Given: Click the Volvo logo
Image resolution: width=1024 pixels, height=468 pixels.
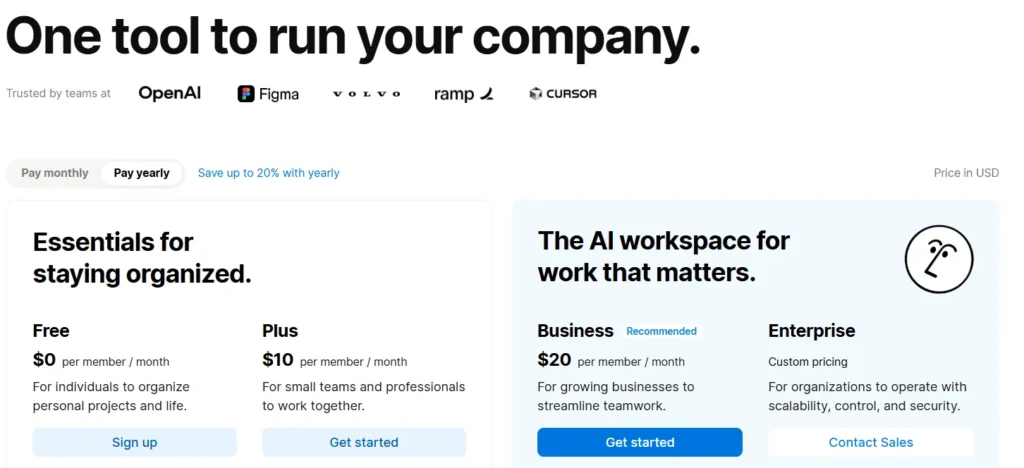Looking at the screenshot, I should click(x=366, y=94).
